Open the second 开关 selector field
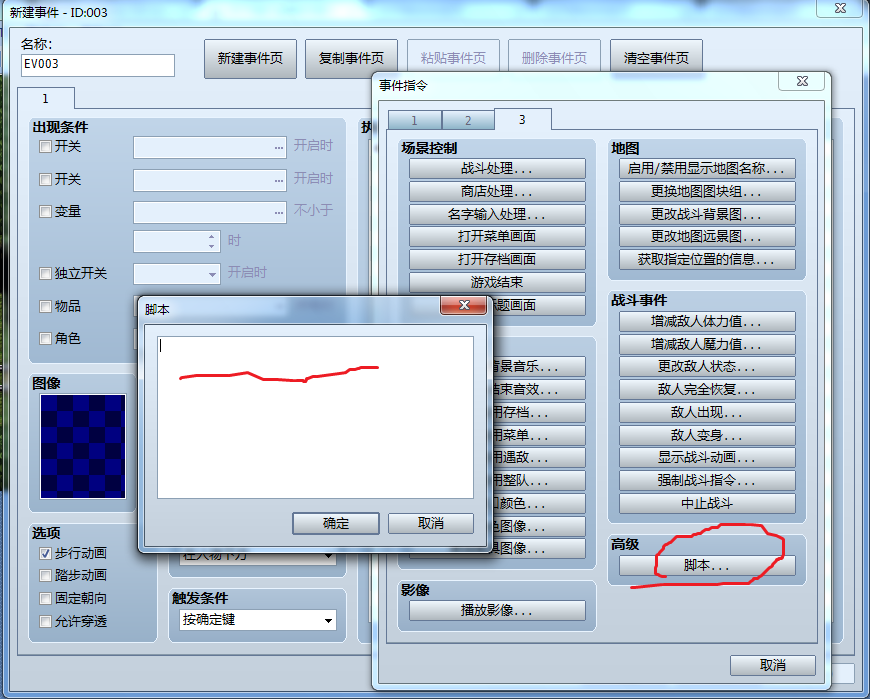This screenshot has width=870, height=699. click(210, 180)
